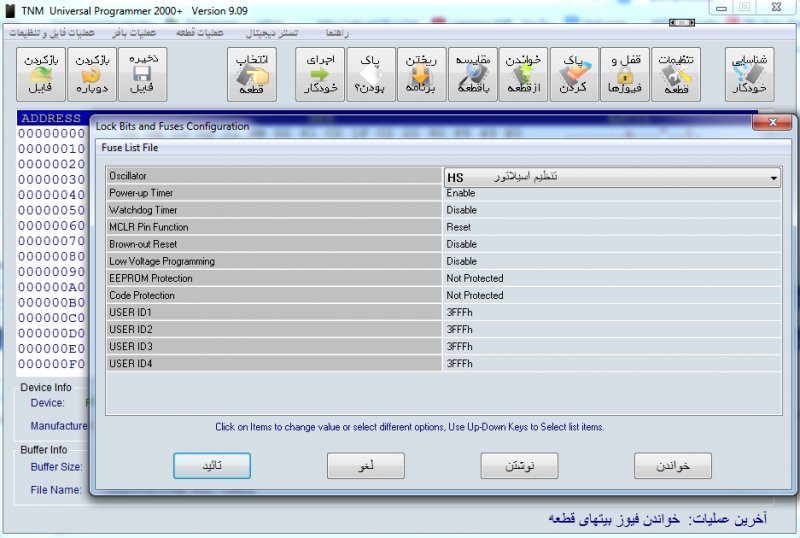800x538 pixels.
Task: Select the Watchdog Timer row
Action: click(444, 210)
